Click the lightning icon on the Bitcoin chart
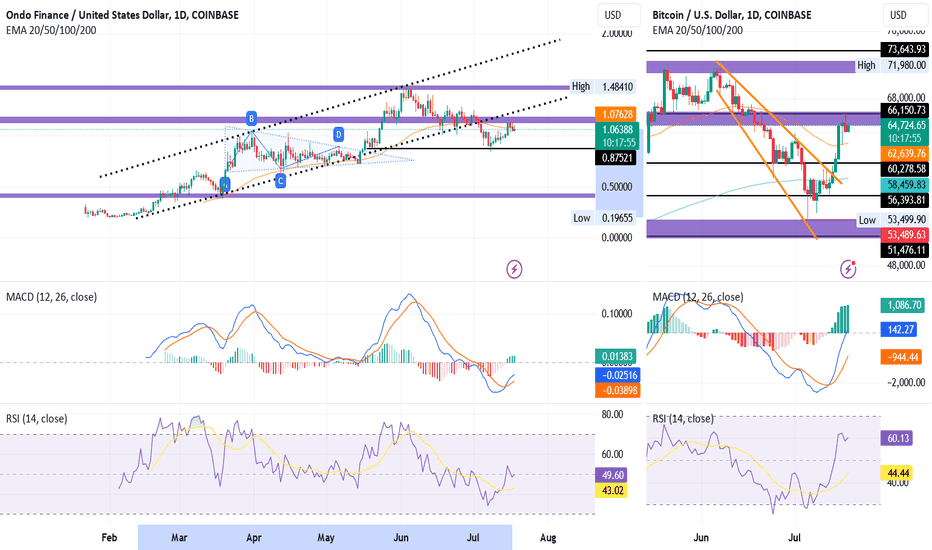Screen dimensions: 932x550 pyautogui.click(x=848, y=269)
